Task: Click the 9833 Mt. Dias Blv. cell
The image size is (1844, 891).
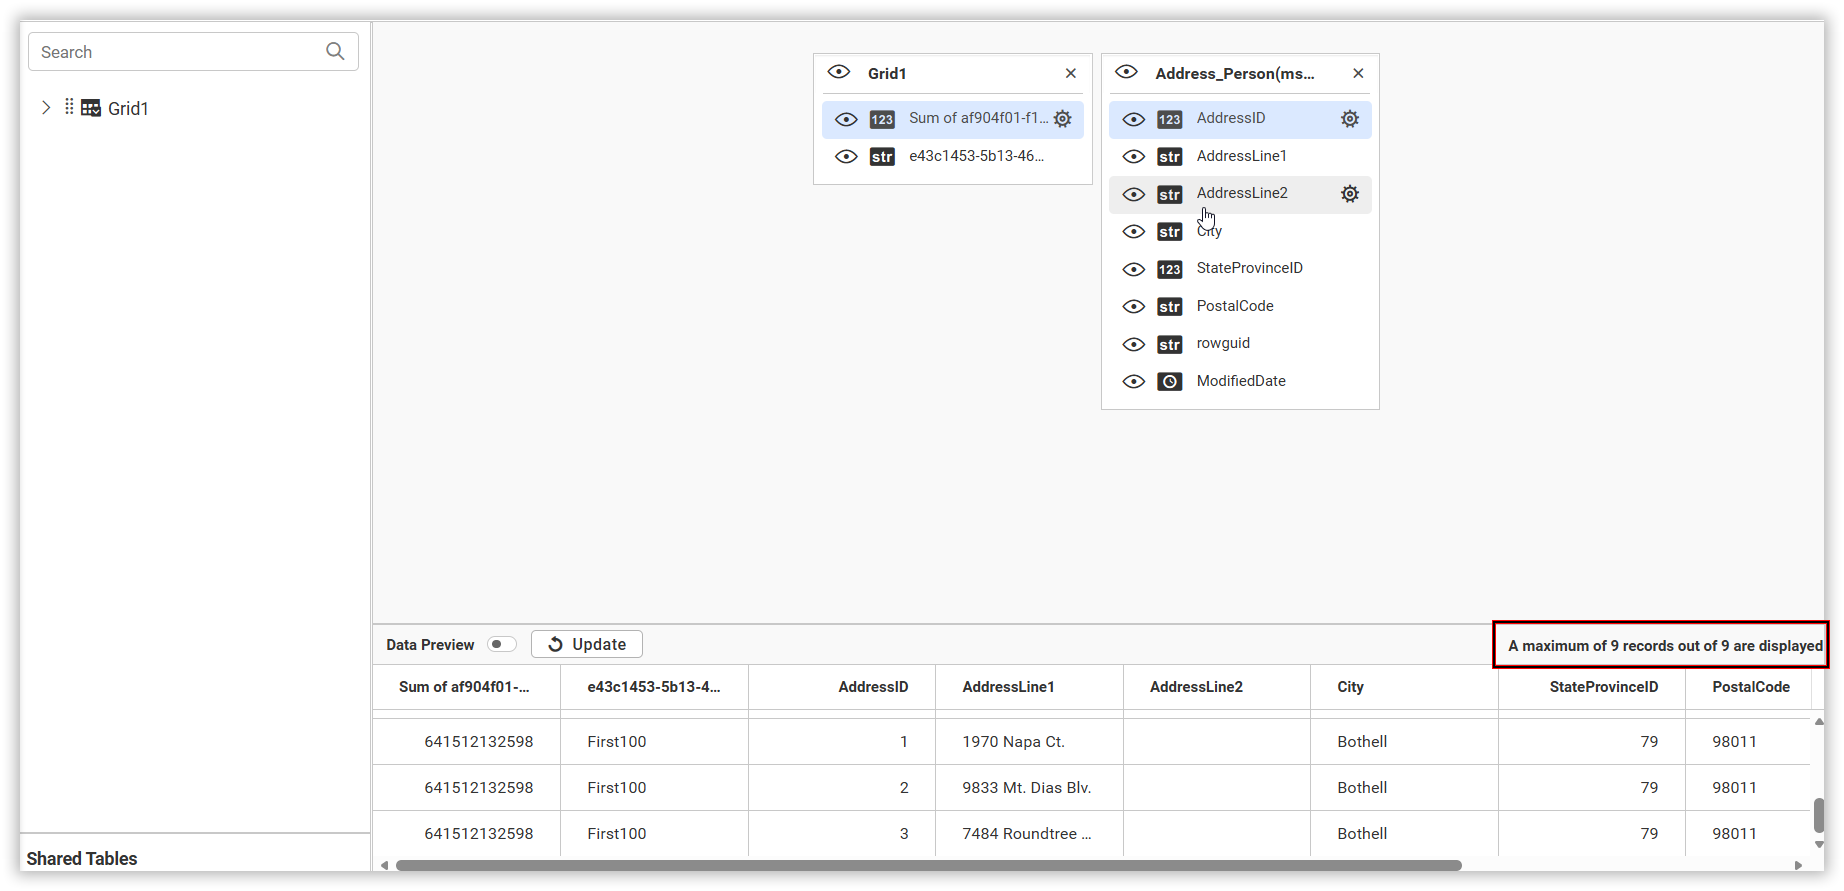Action: pos(1029,788)
